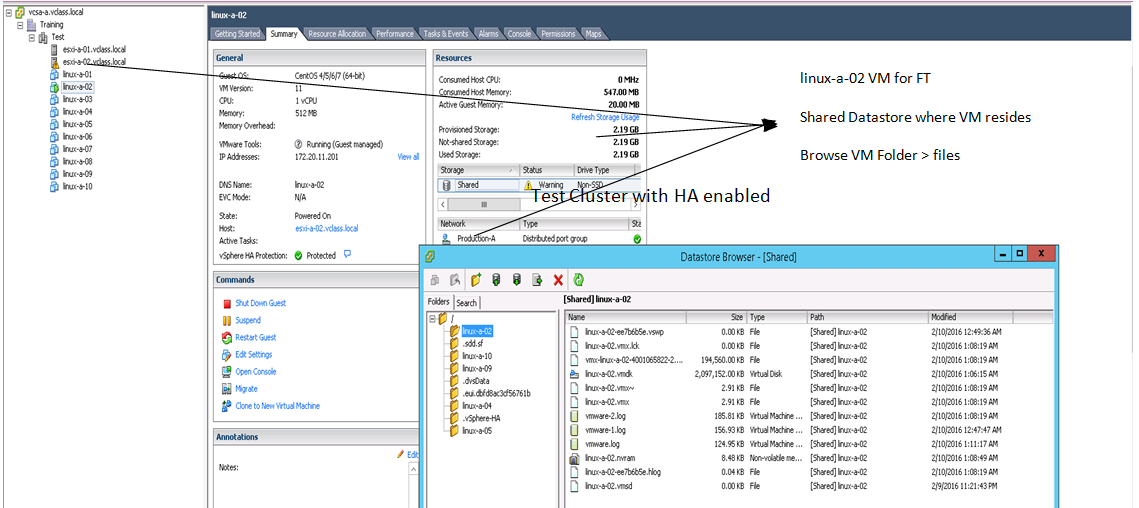Switch to the Resource Allocation tab

coord(337,33)
